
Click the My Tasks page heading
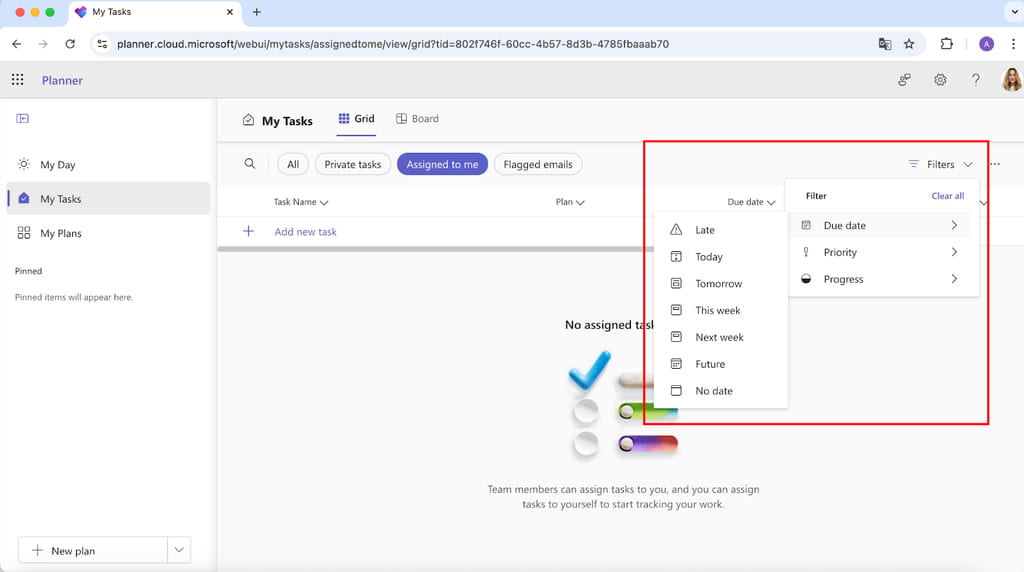point(287,121)
